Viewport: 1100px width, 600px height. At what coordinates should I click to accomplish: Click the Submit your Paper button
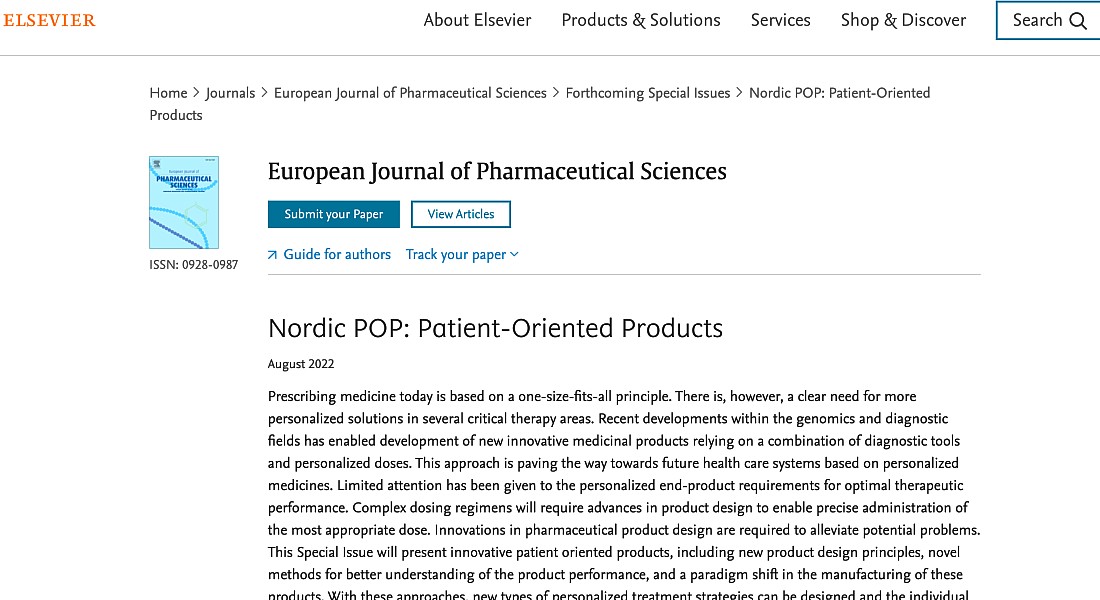coord(333,214)
